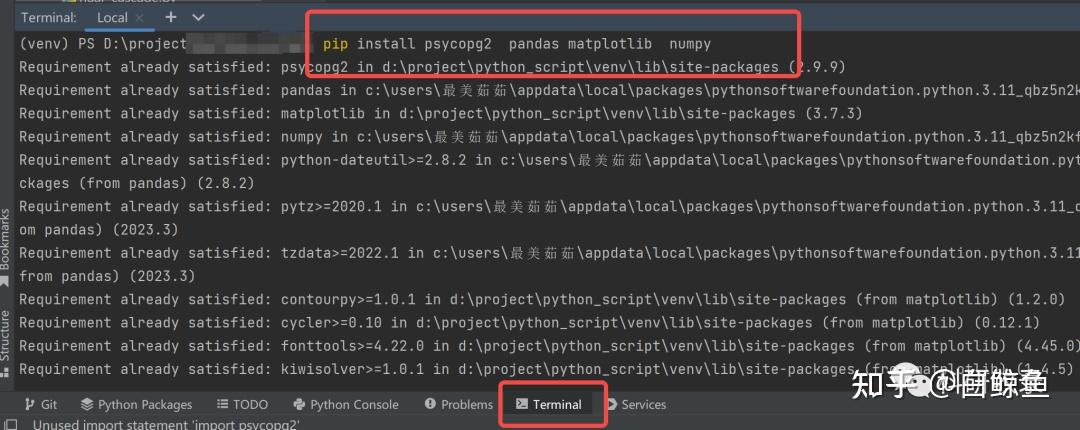1080x430 pixels.
Task: Switch to the Local terminal tab
Action: [x=112, y=18]
